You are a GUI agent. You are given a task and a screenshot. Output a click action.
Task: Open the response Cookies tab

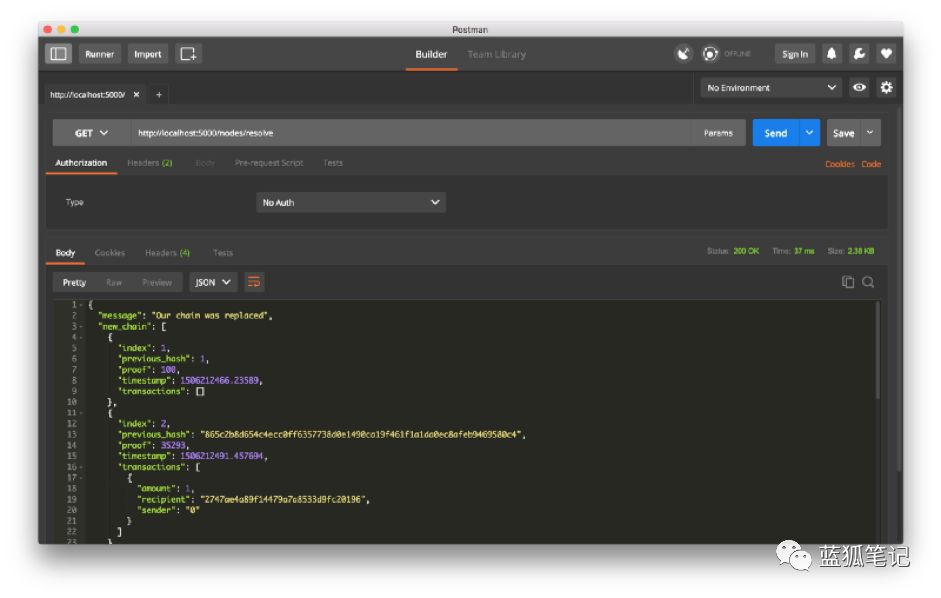tap(110, 253)
